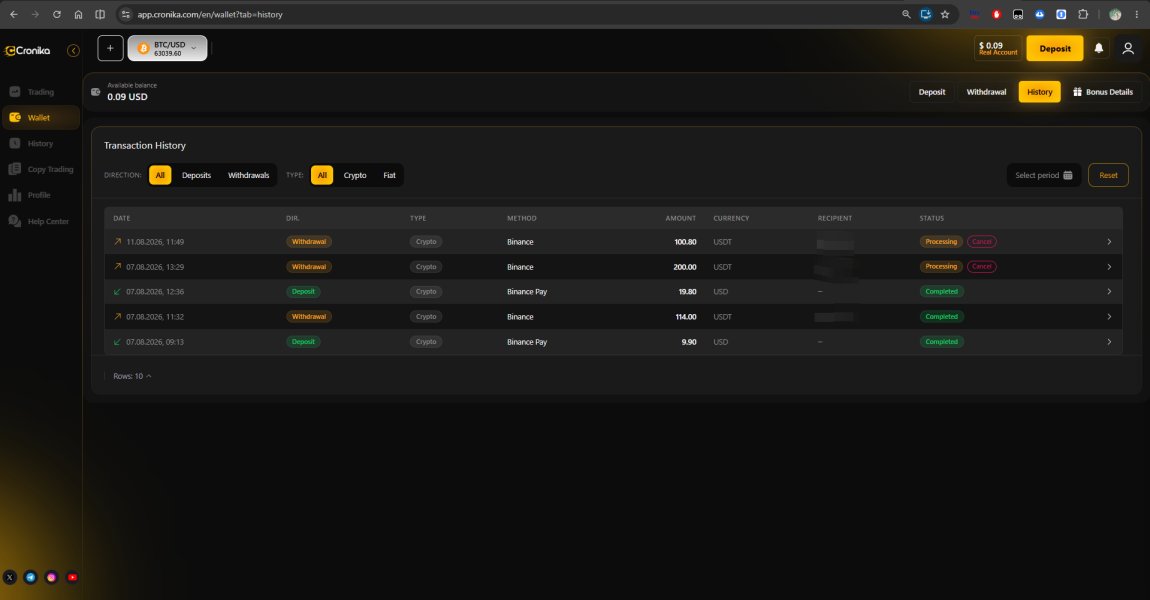Image resolution: width=1150 pixels, height=600 pixels.
Task: Open Profile in the sidebar
Action: point(40,195)
